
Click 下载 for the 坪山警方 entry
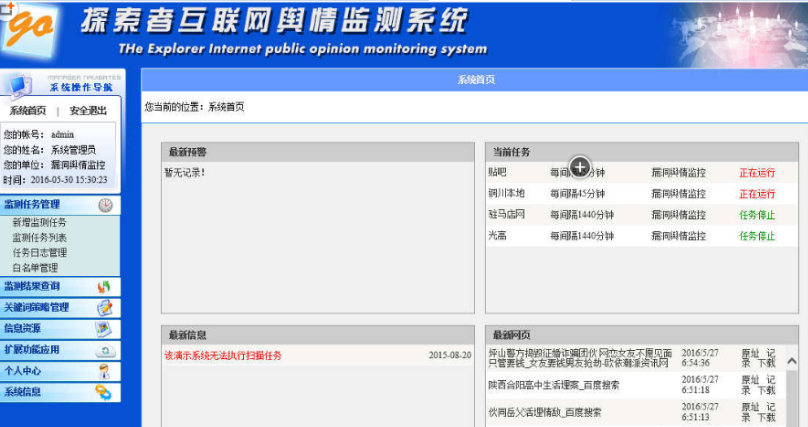766,363
